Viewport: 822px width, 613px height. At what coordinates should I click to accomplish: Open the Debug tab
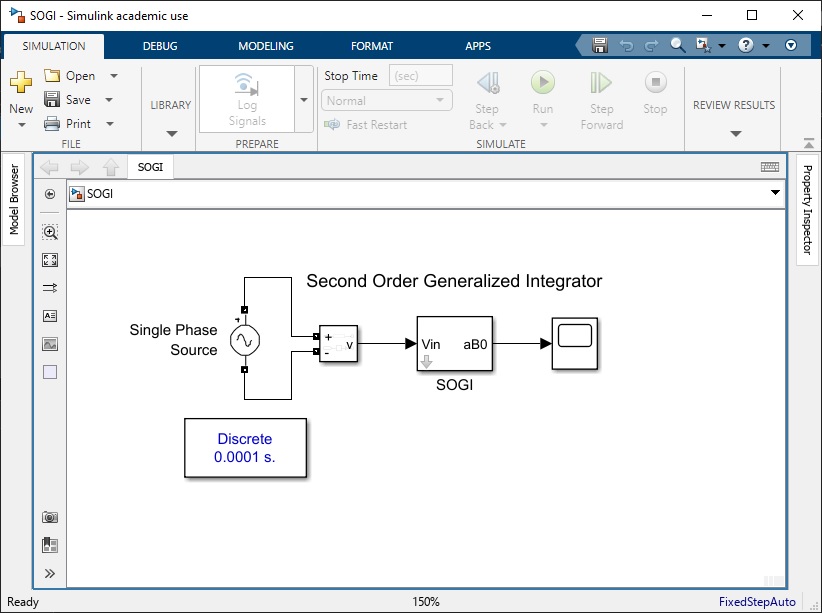click(159, 46)
